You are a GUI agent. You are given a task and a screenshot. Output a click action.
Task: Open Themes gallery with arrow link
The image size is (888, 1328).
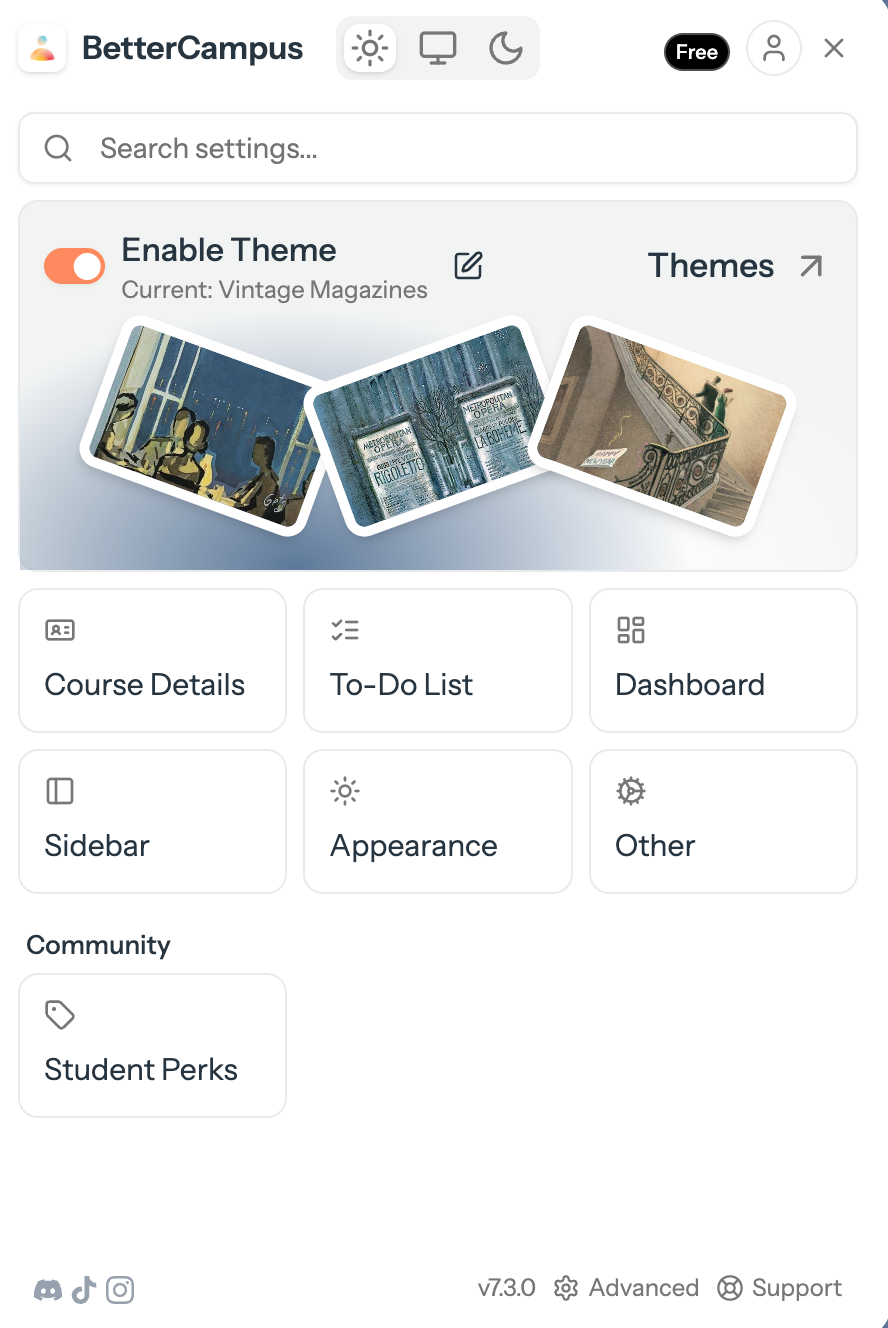(736, 266)
